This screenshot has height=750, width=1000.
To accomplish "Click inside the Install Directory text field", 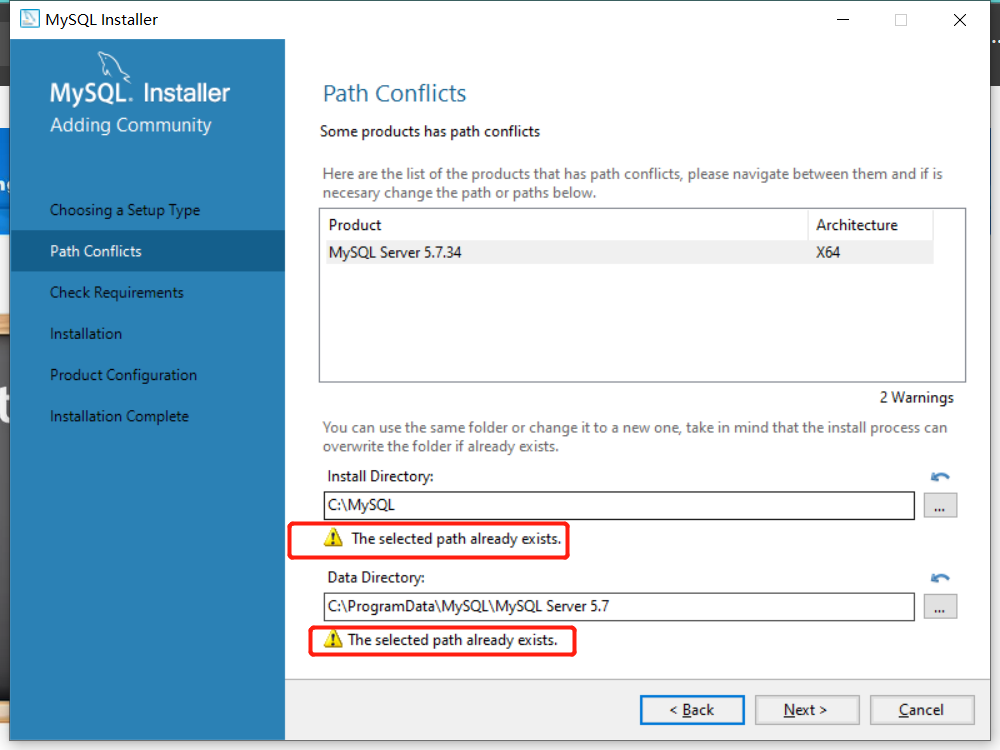I will 619,505.
